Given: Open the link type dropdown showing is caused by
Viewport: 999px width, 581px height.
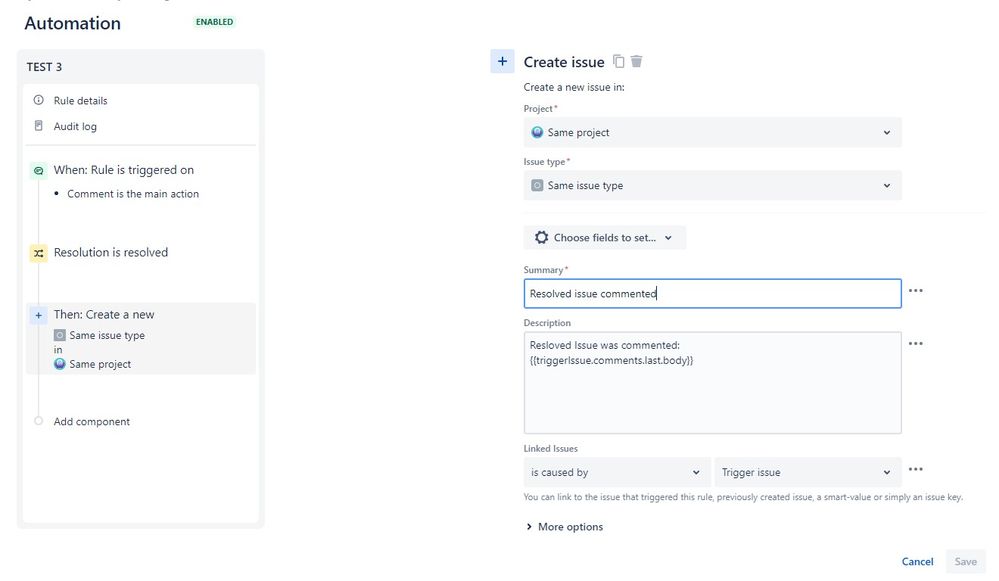Looking at the screenshot, I should pyautogui.click(x=617, y=472).
